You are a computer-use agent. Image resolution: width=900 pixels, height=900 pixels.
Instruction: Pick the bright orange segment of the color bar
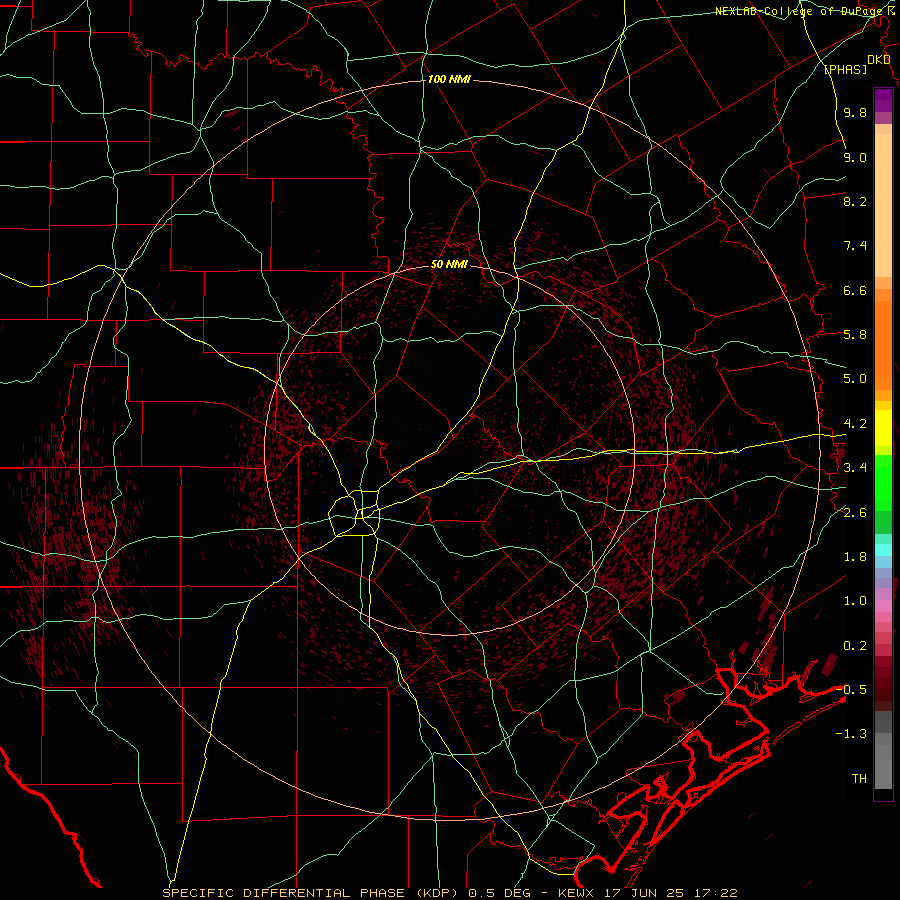coord(883,345)
